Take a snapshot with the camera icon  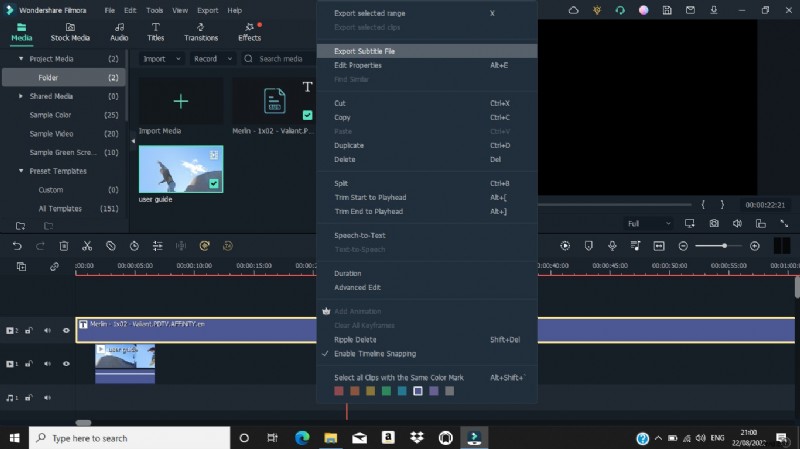click(714, 224)
